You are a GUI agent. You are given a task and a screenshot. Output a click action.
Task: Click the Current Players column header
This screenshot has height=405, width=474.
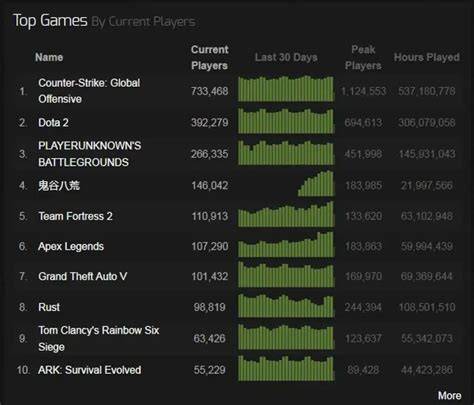click(x=210, y=58)
